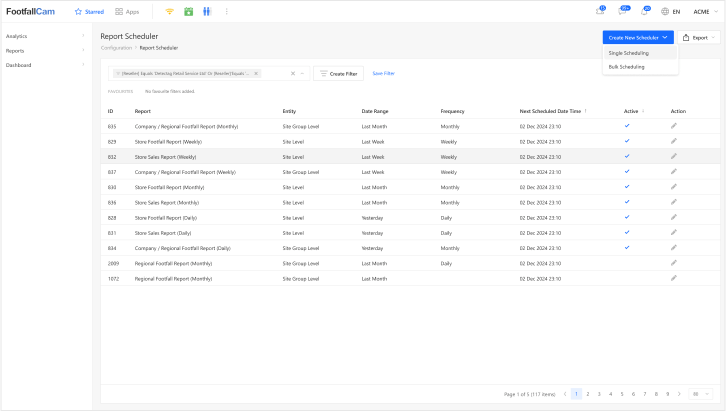726x411 pixels.
Task: Go to page 3
Action: (x=599, y=394)
